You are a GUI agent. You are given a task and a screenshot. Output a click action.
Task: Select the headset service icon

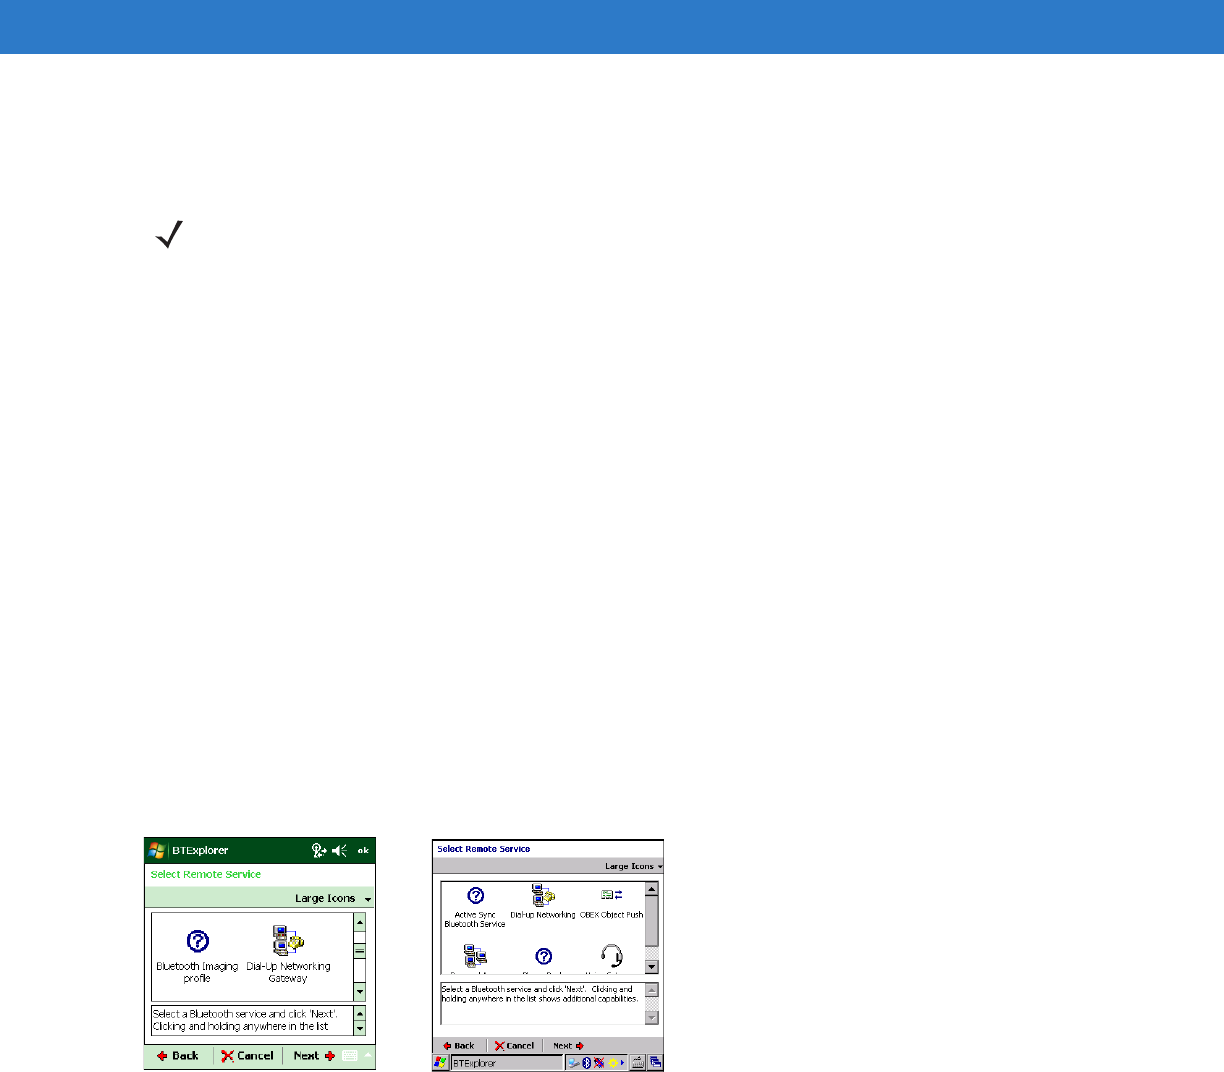pos(612,957)
